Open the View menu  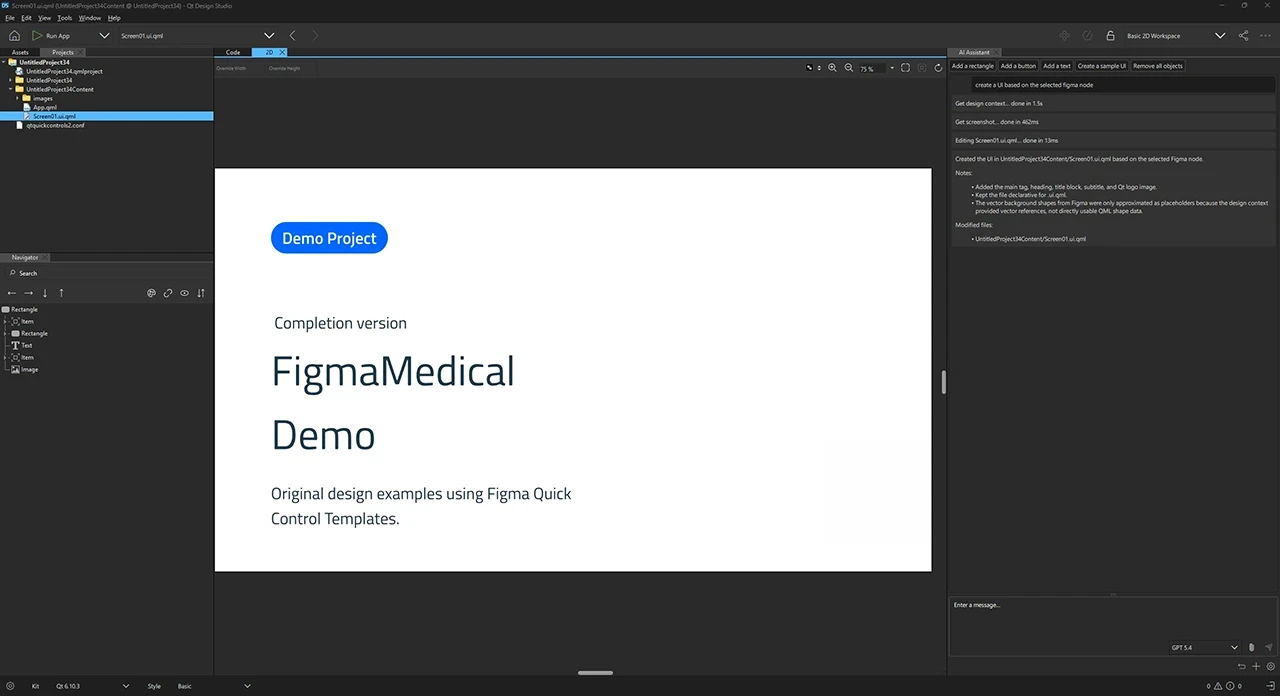44,18
